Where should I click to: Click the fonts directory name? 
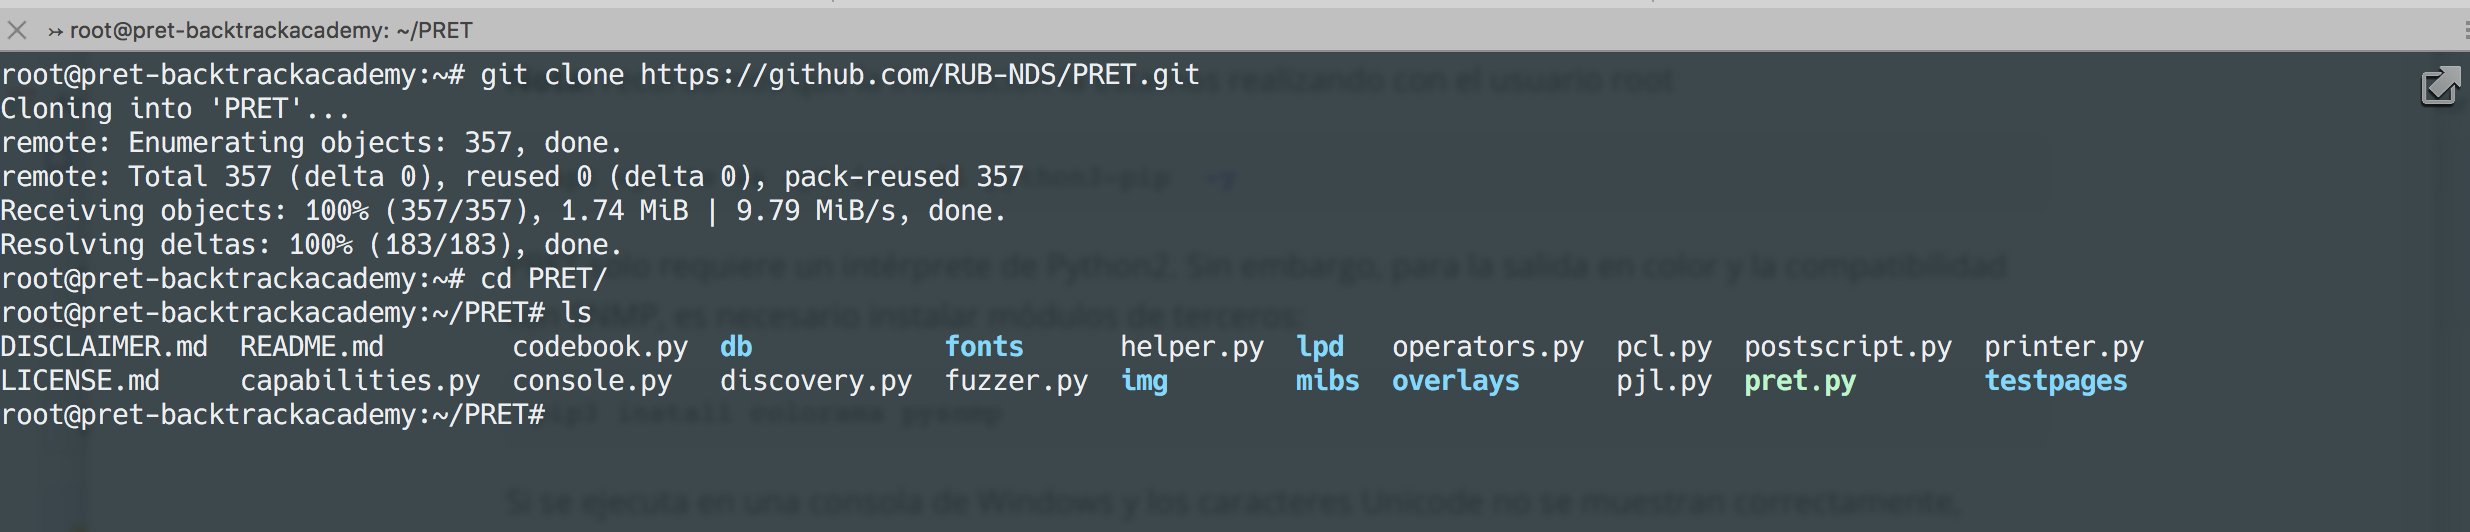984,347
